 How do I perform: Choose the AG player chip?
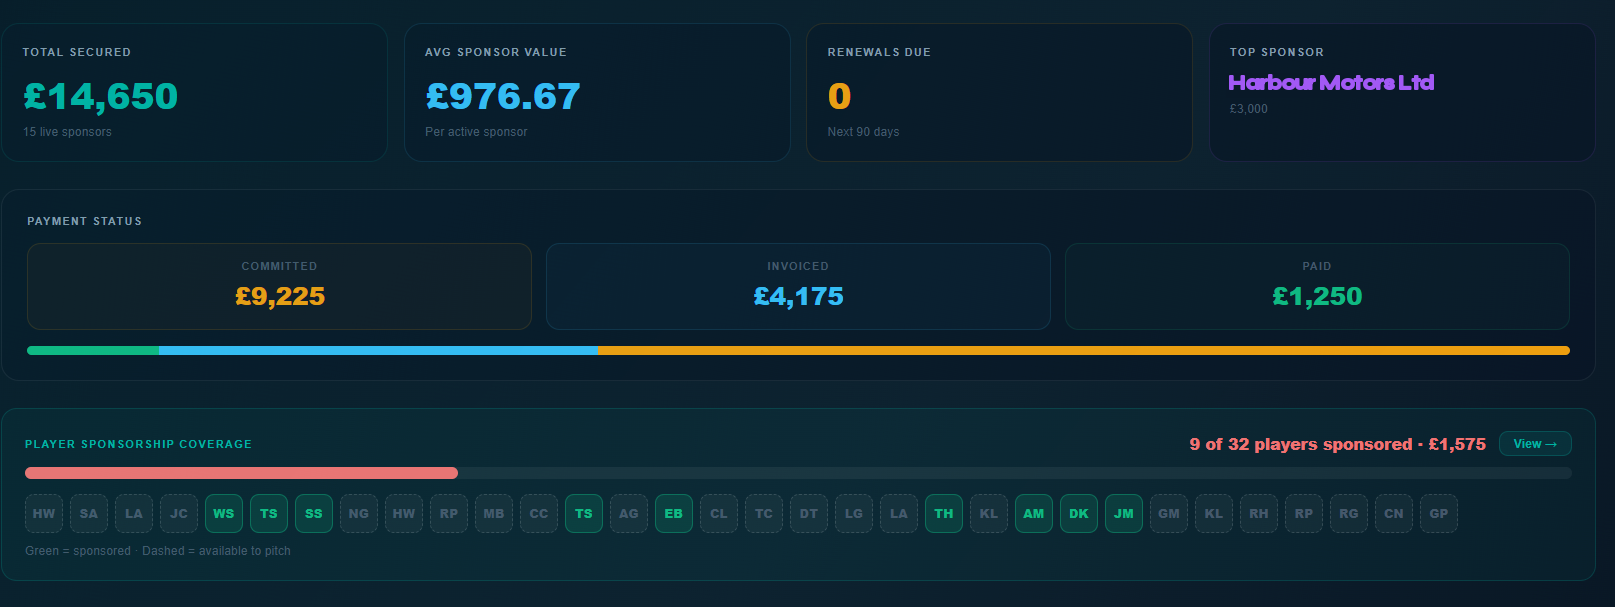[629, 514]
